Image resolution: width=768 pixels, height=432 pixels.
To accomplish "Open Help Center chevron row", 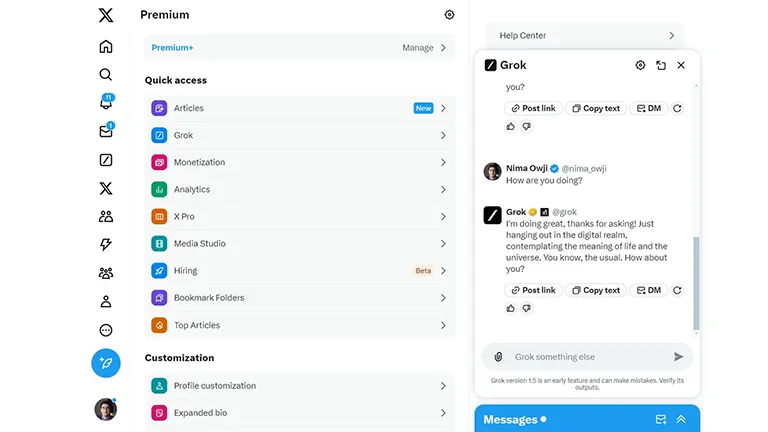I will [x=585, y=35].
